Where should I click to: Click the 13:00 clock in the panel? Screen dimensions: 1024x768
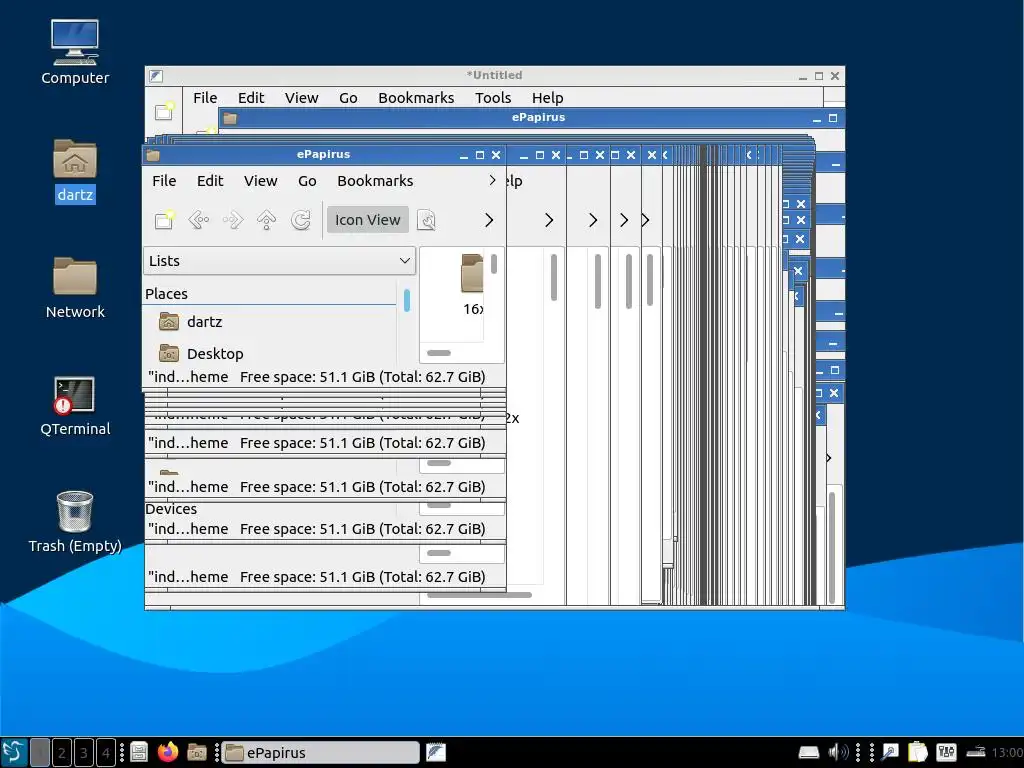[x=1007, y=753]
